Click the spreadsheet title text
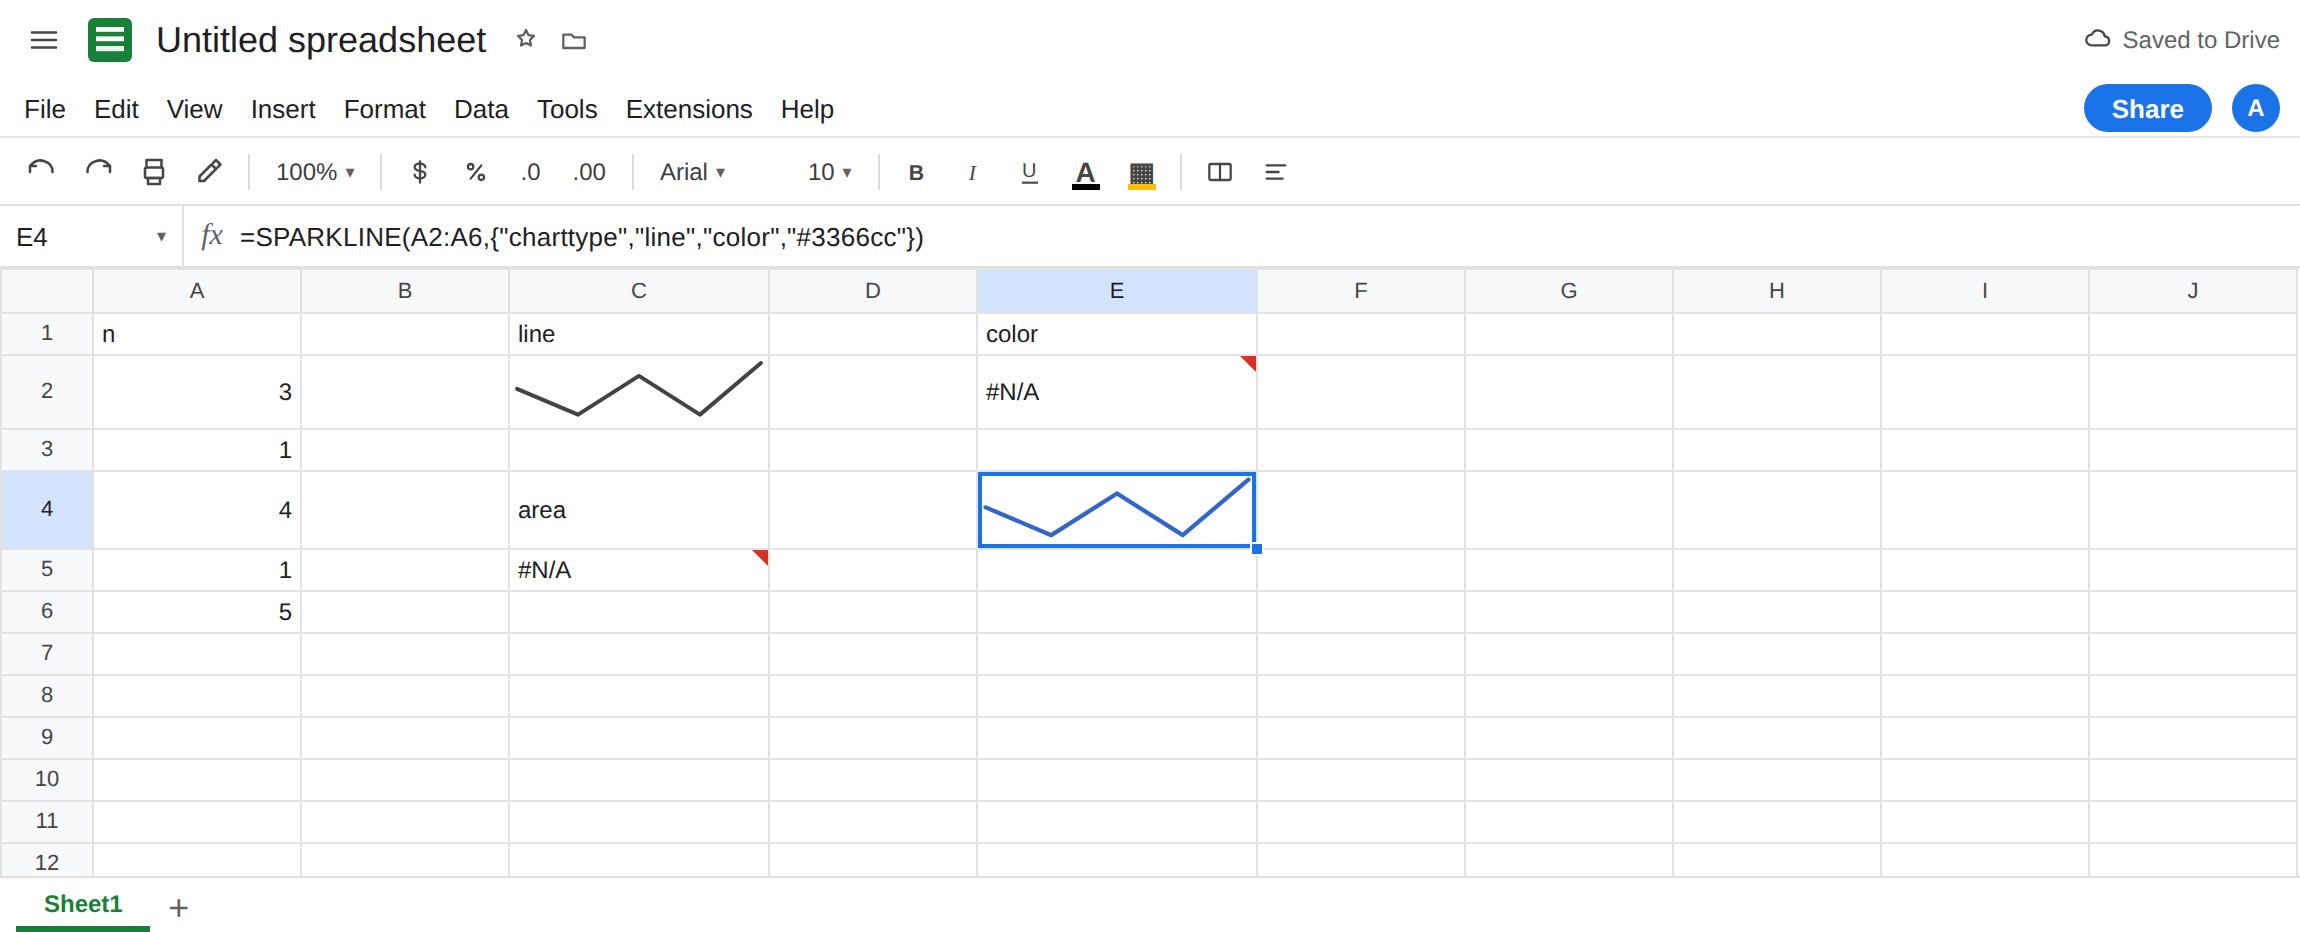Image resolution: width=2300 pixels, height=932 pixels. pos(321,40)
